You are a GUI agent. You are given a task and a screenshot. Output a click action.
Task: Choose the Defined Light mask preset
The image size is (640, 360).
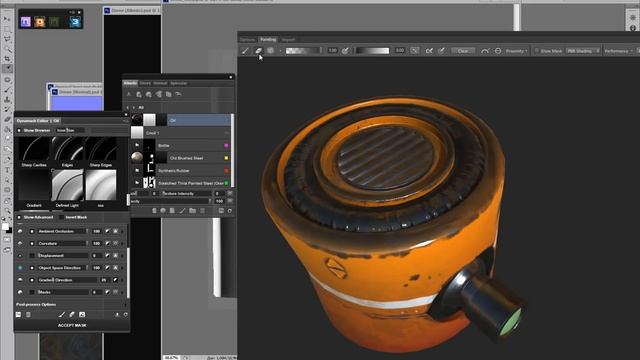[x=67, y=186]
